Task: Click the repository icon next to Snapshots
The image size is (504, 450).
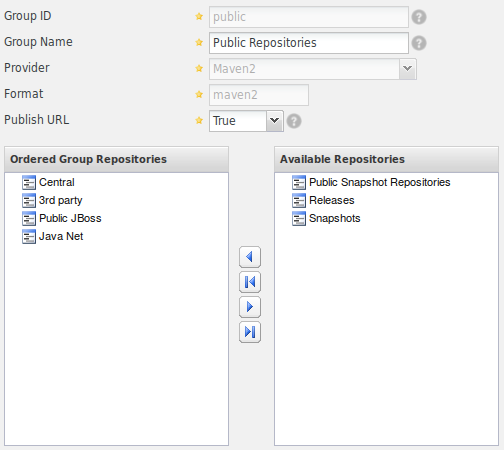Action: click(x=299, y=218)
